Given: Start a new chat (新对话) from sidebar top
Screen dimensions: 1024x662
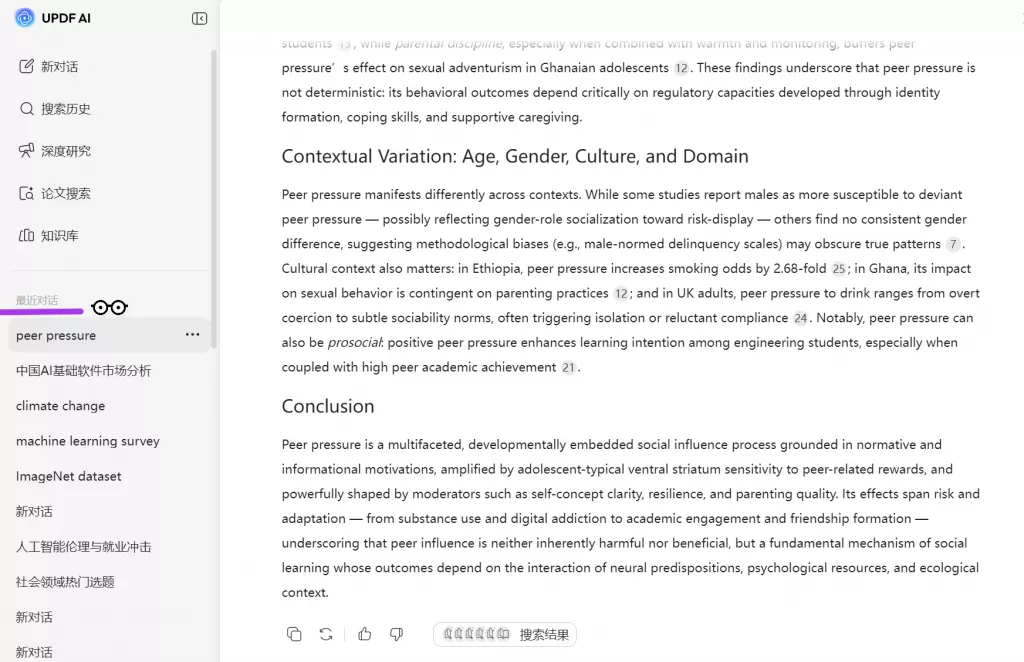Looking at the screenshot, I should pyautogui.click(x=59, y=67).
